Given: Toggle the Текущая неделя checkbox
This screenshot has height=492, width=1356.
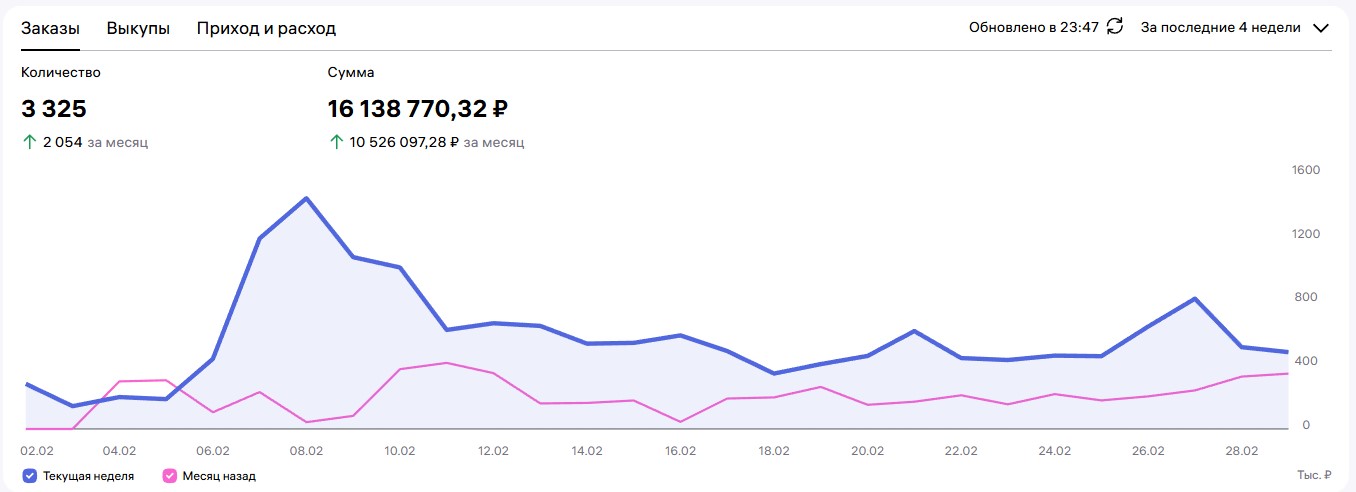Looking at the screenshot, I should click(x=29, y=476).
